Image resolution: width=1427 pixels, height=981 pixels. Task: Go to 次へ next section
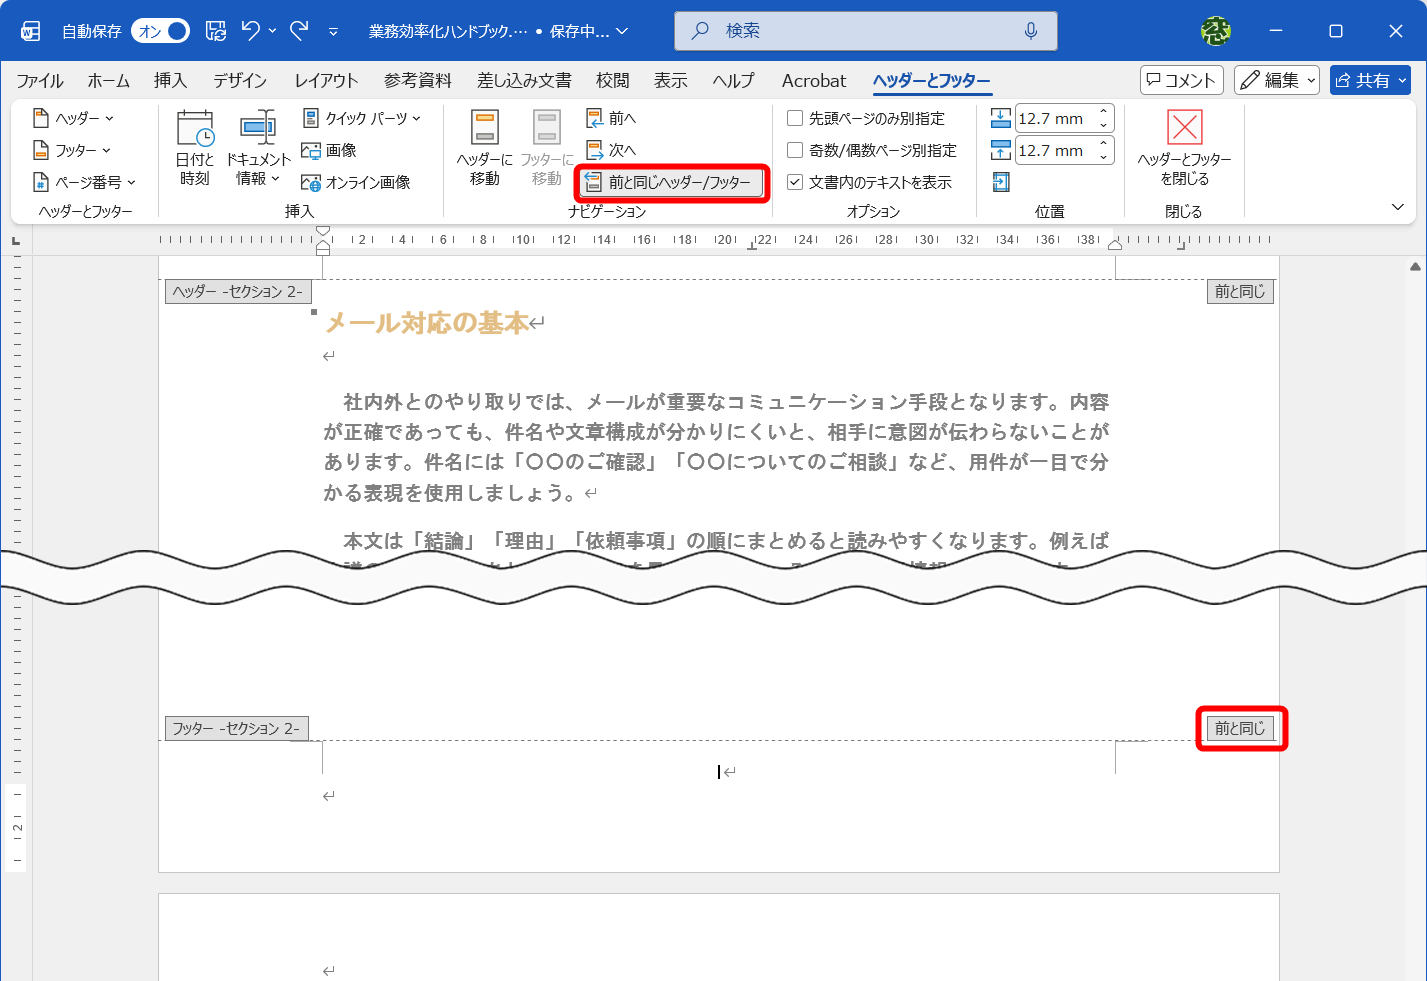pyautogui.click(x=611, y=150)
